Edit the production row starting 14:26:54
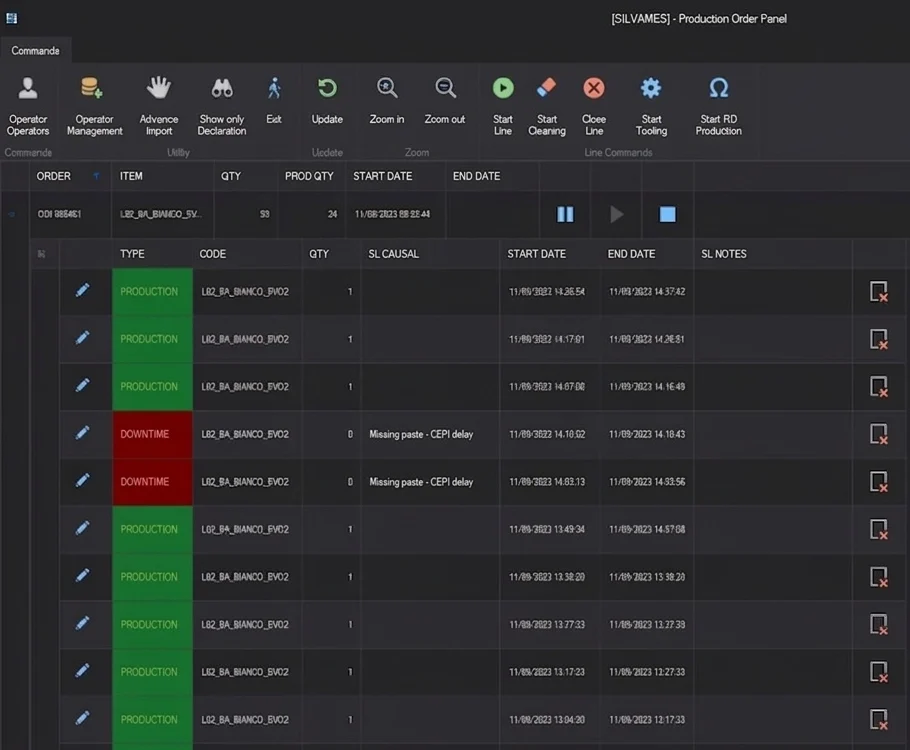The image size is (910, 750). click(82, 290)
